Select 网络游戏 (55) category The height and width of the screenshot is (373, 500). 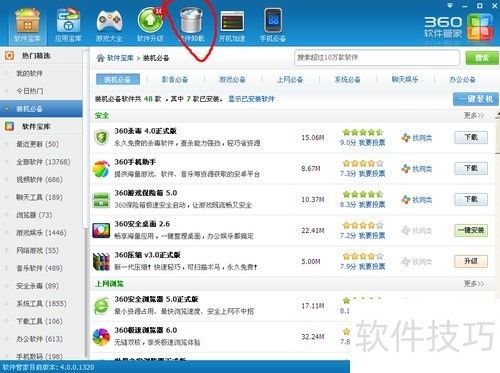tap(41, 250)
